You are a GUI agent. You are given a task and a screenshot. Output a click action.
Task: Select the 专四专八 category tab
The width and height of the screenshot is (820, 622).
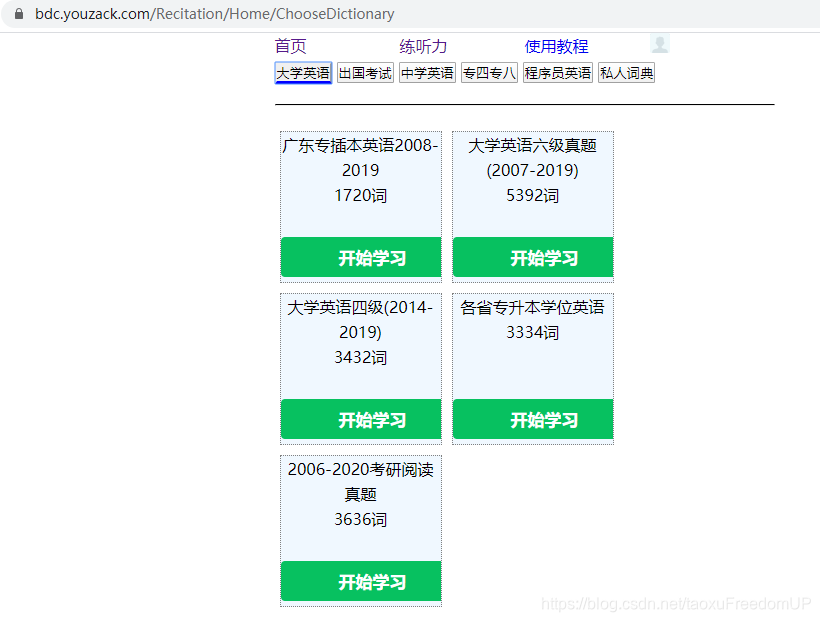coord(489,73)
